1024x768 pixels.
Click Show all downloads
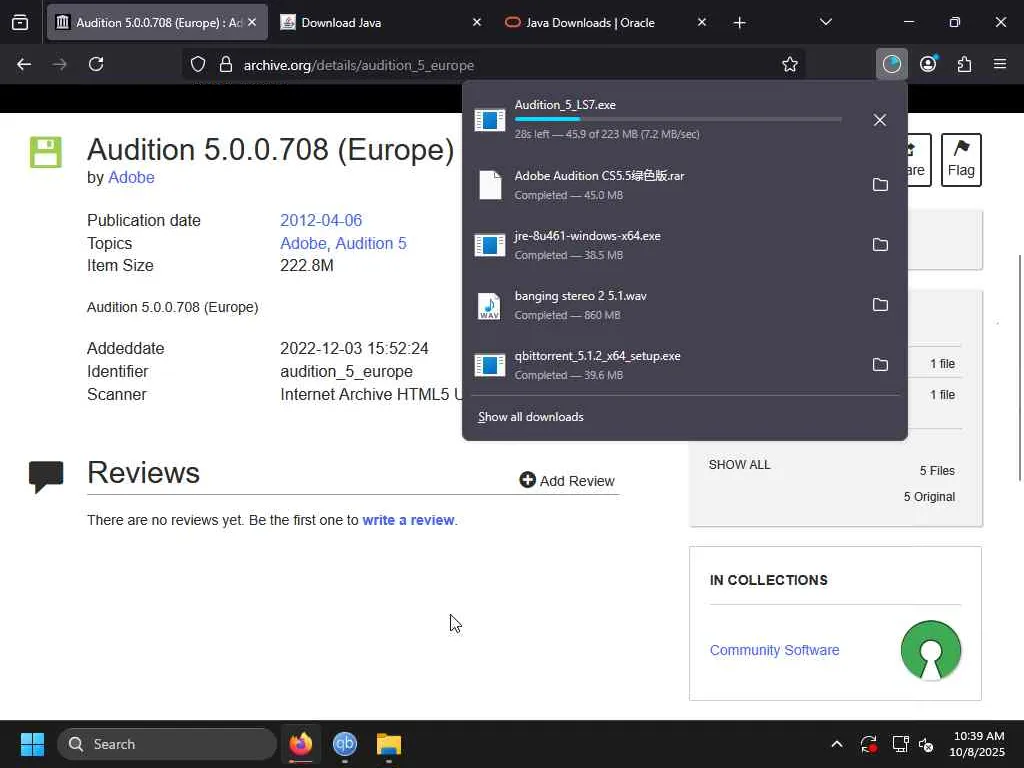click(530, 417)
